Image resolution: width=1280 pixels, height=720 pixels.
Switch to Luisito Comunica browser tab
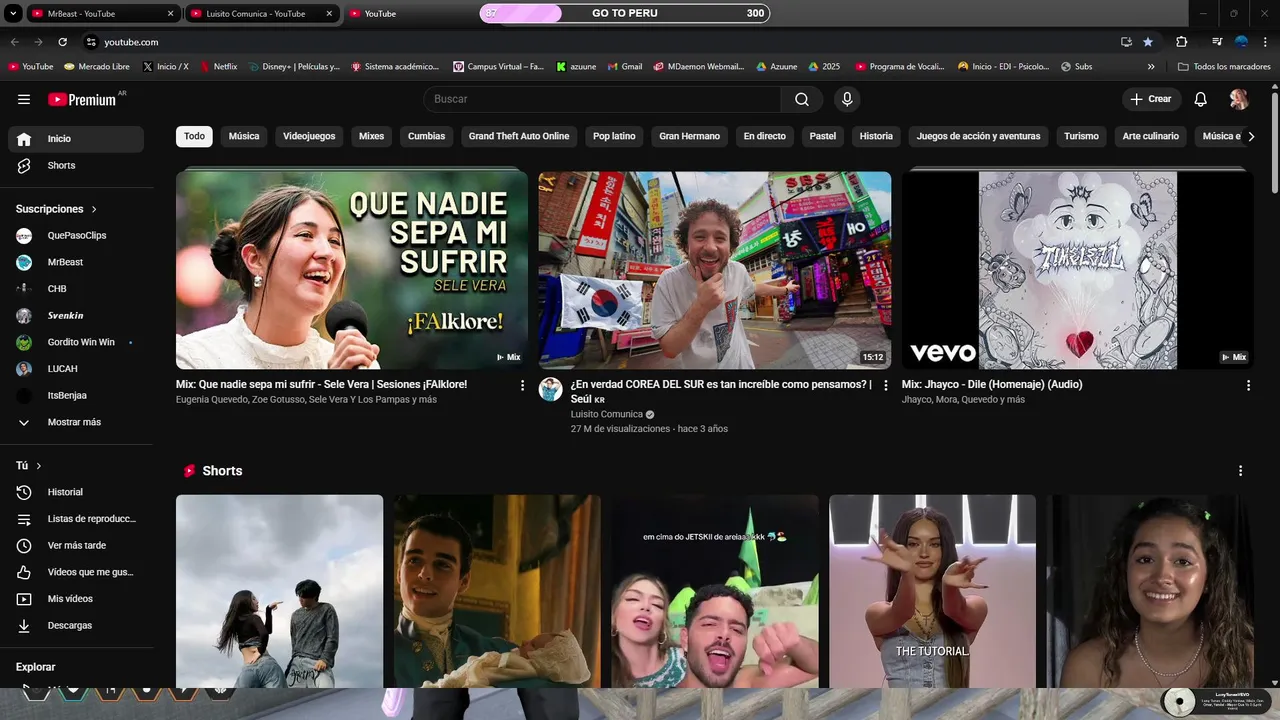260,14
